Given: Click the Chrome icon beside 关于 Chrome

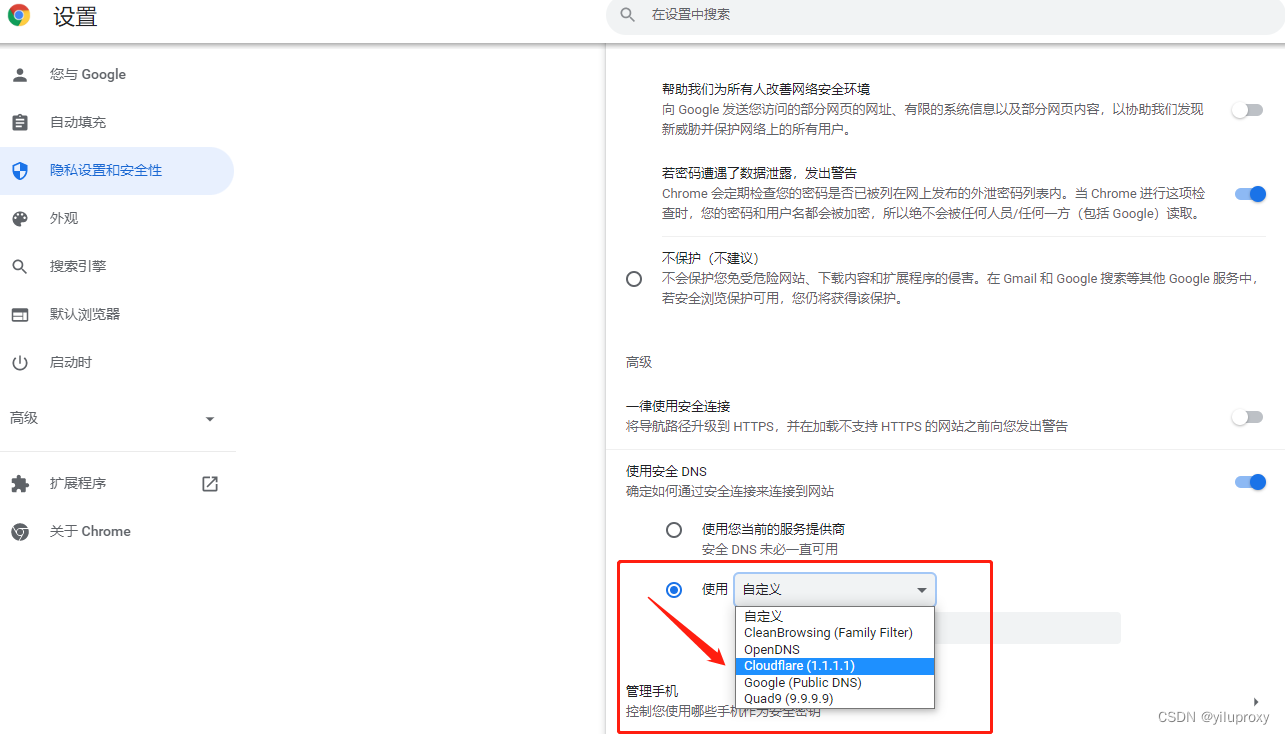Looking at the screenshot, I should point(20,531).
